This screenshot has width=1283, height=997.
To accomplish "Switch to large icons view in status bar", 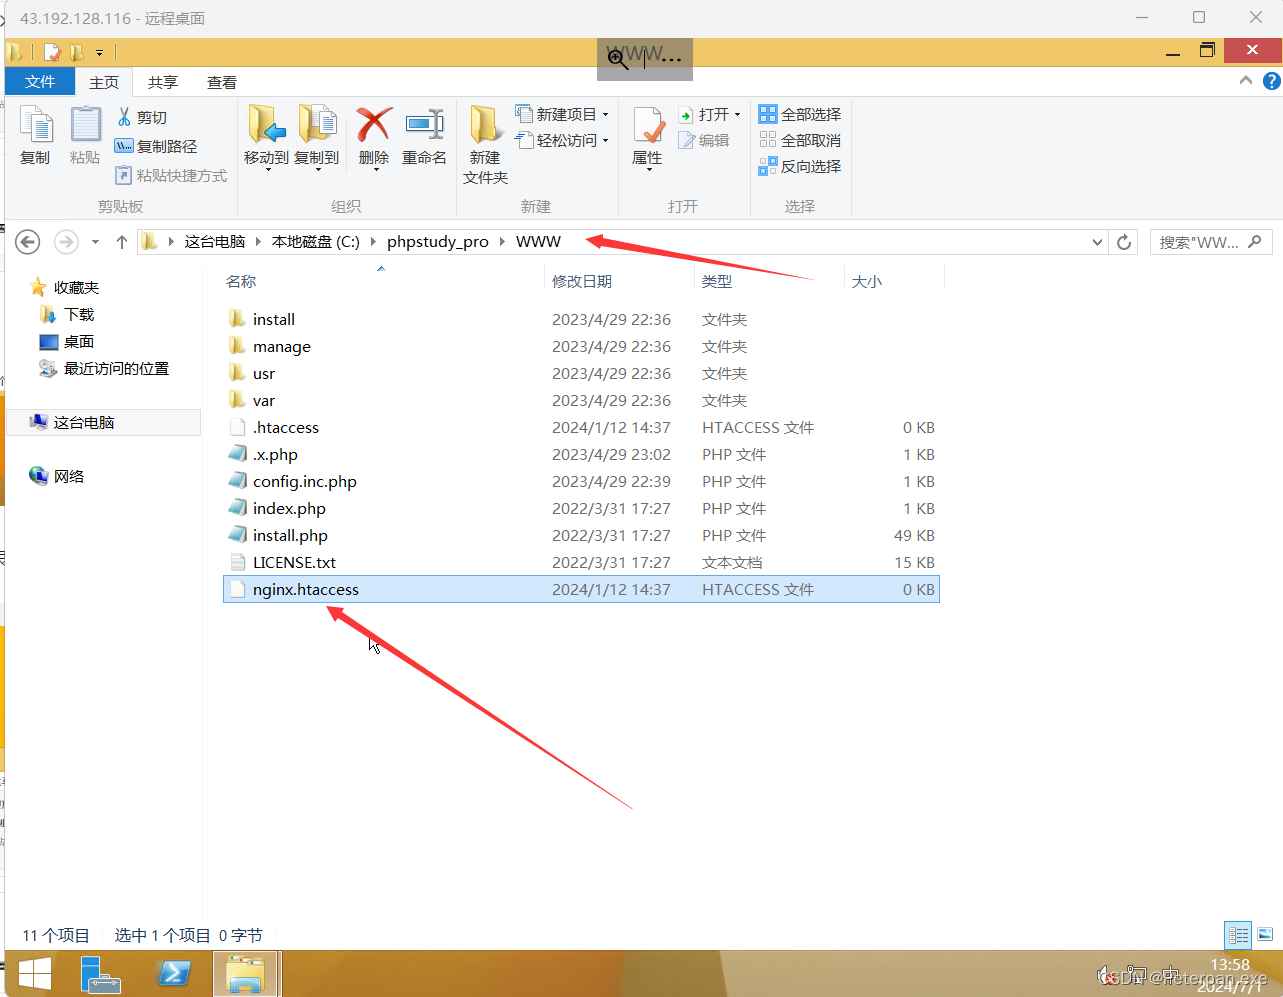I will point(1265,935).
